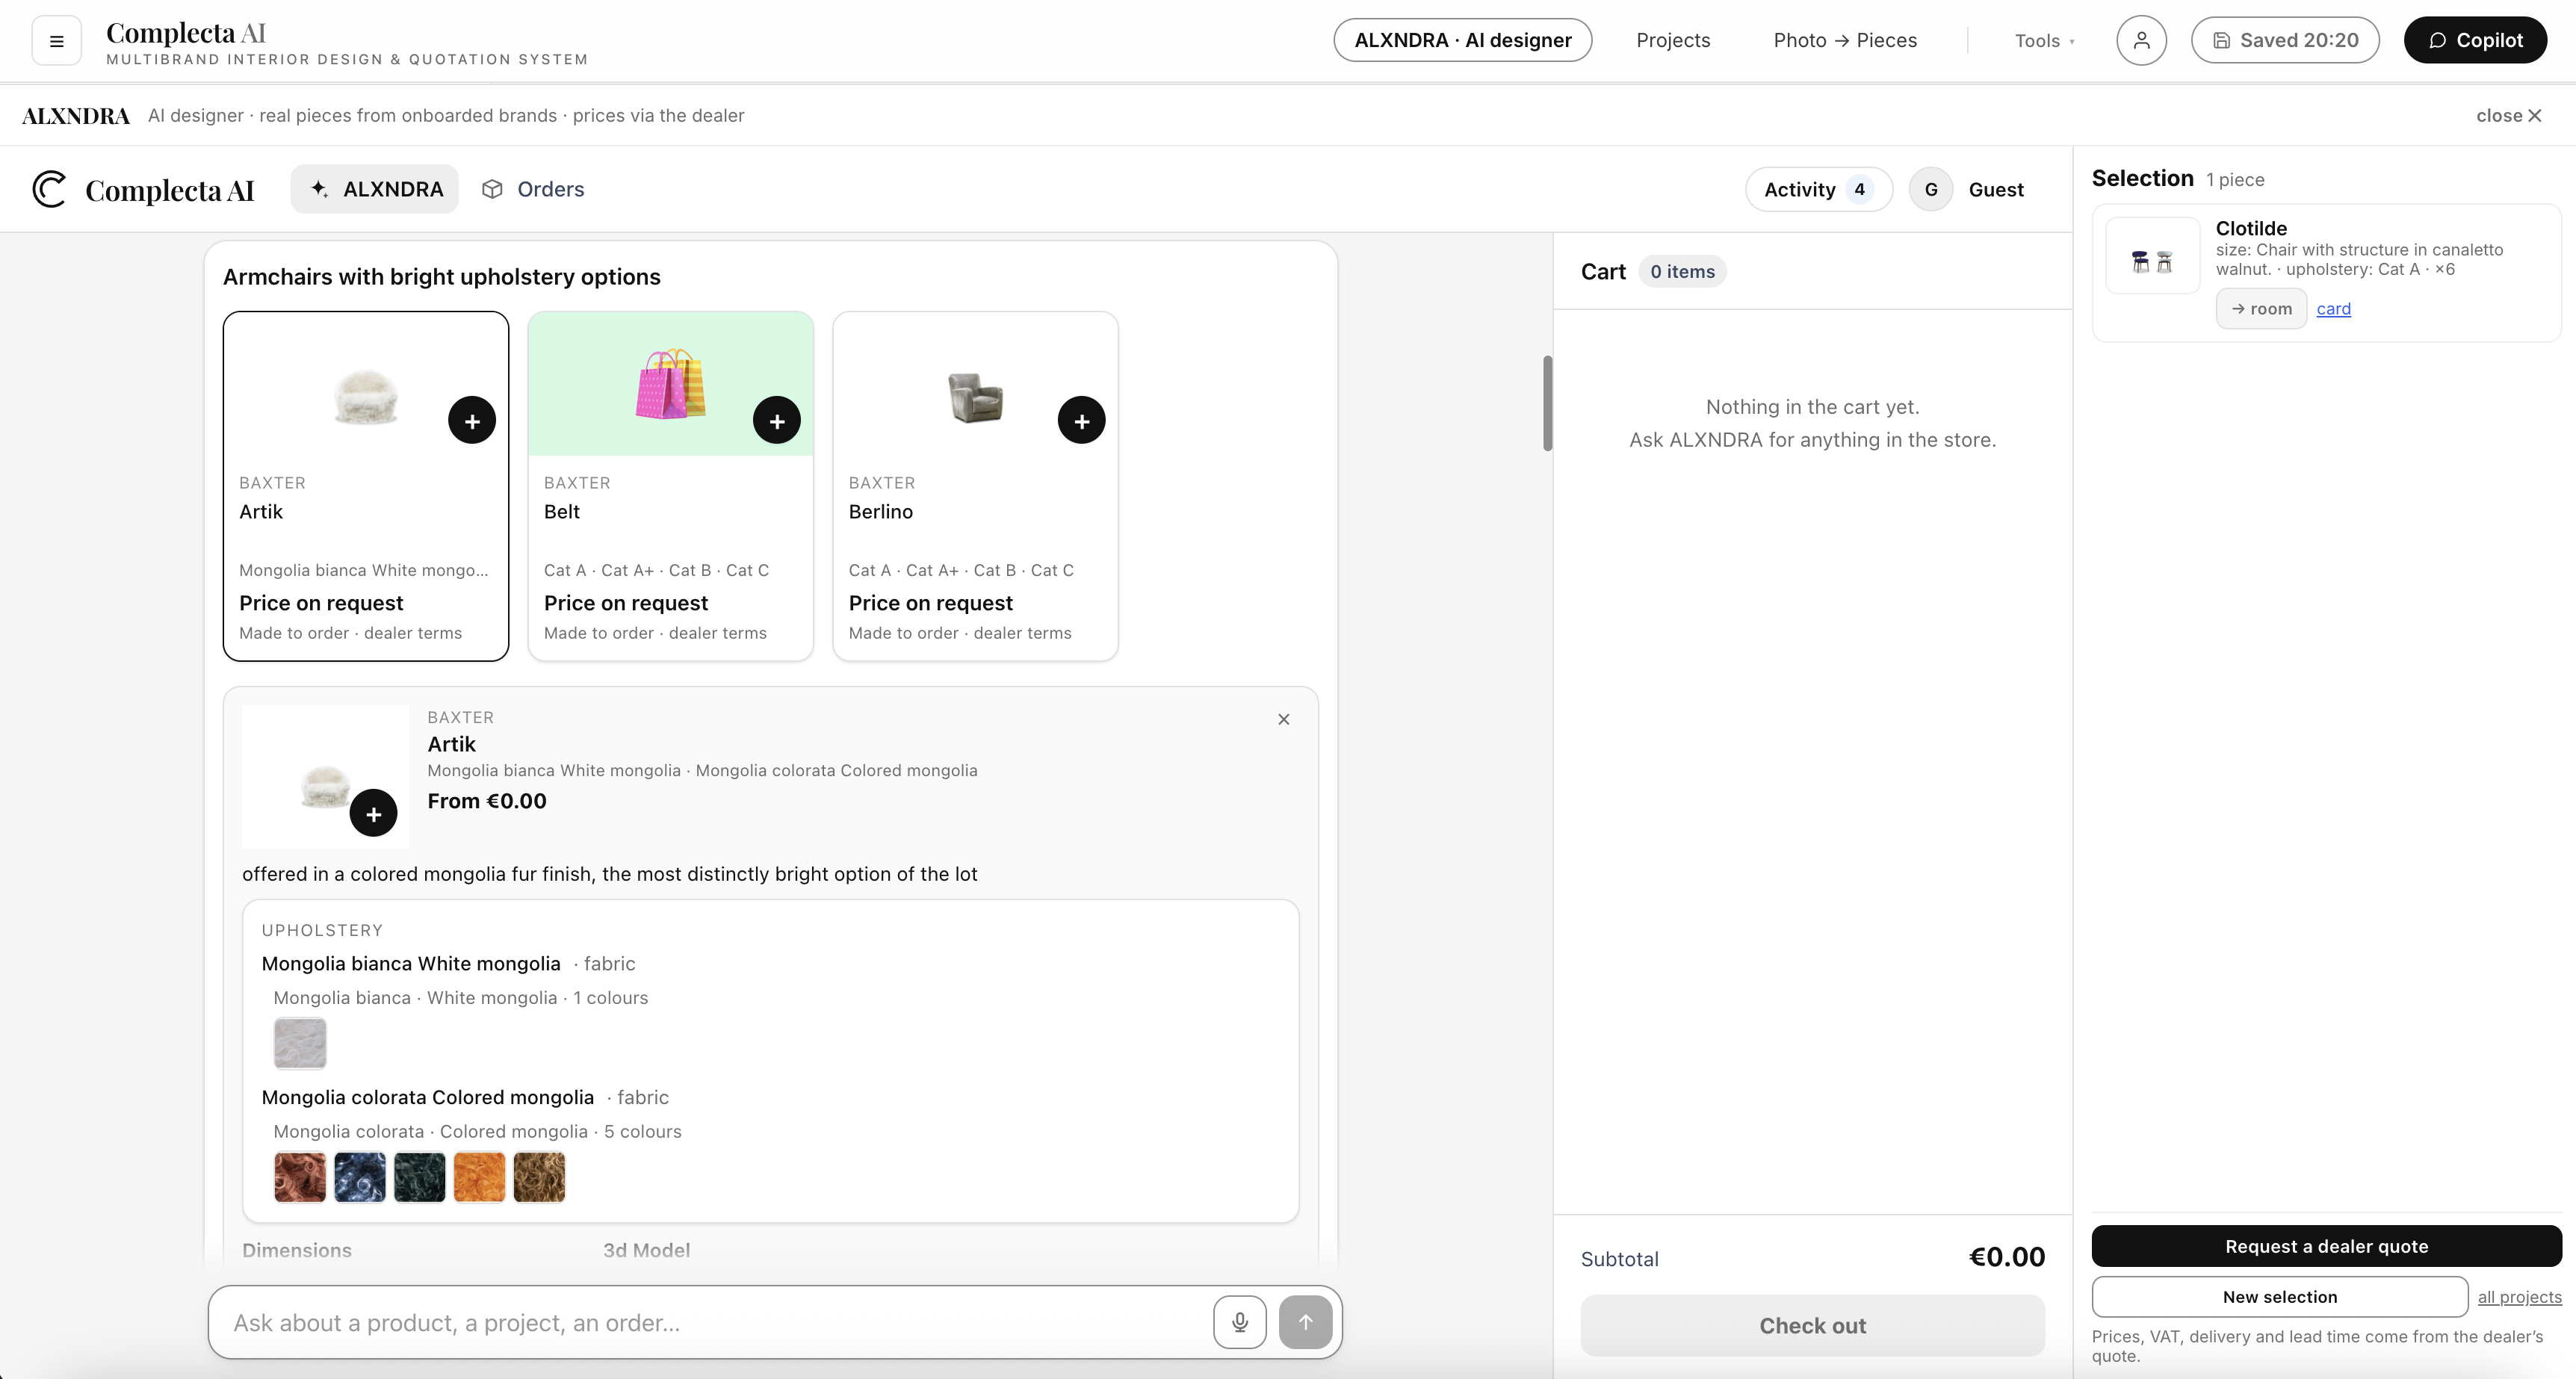Select the blue colored mongolia swatch

360,1177
